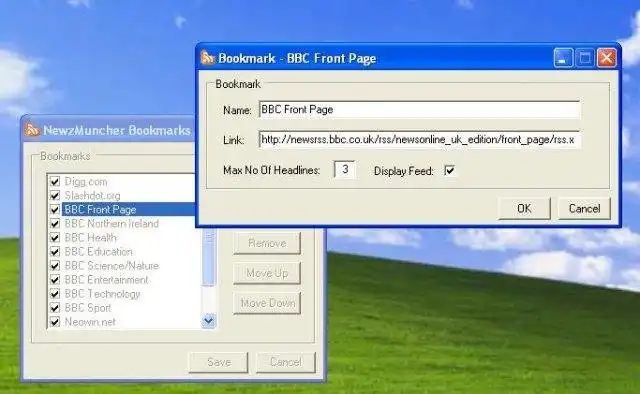Viewport: 640px width, 394px height.
Task: Toggle the BBC Sport bookmark checkbox
Action: (55, 308)
